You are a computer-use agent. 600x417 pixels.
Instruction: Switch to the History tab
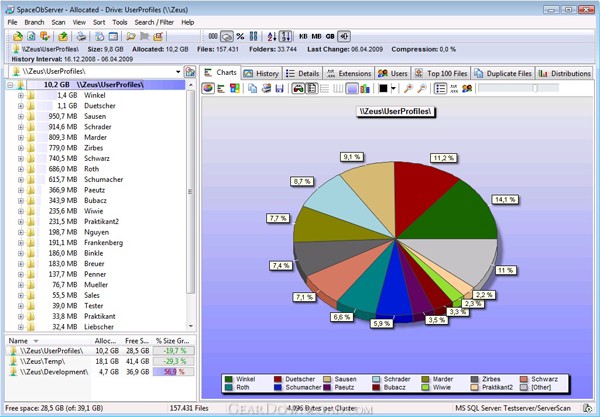tap(261, 73)
